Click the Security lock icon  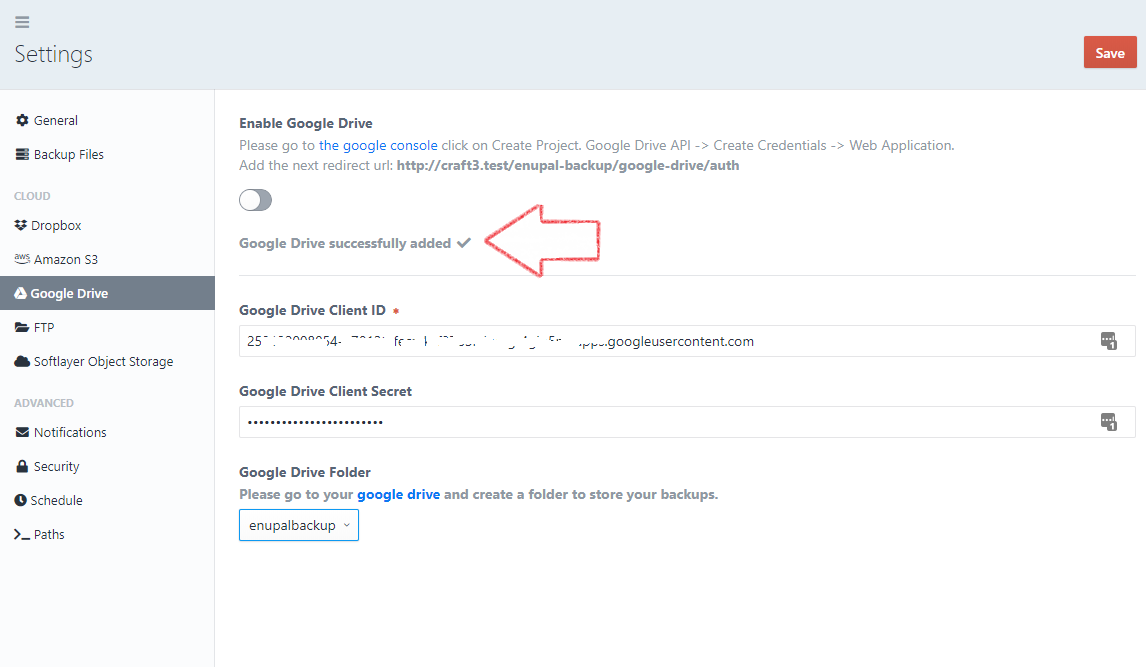tap(23, 466)
